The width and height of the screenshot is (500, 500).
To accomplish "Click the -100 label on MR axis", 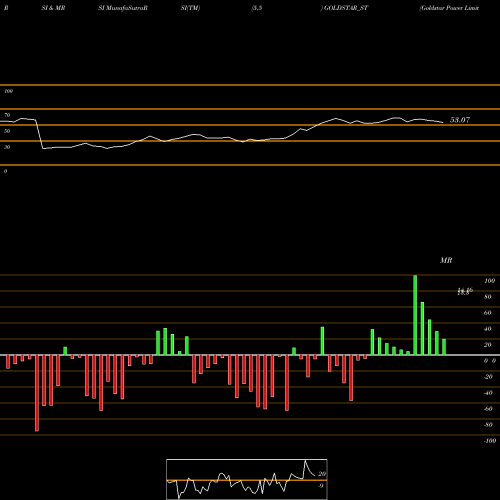I will pyautogui.click(x=490, y=441).
